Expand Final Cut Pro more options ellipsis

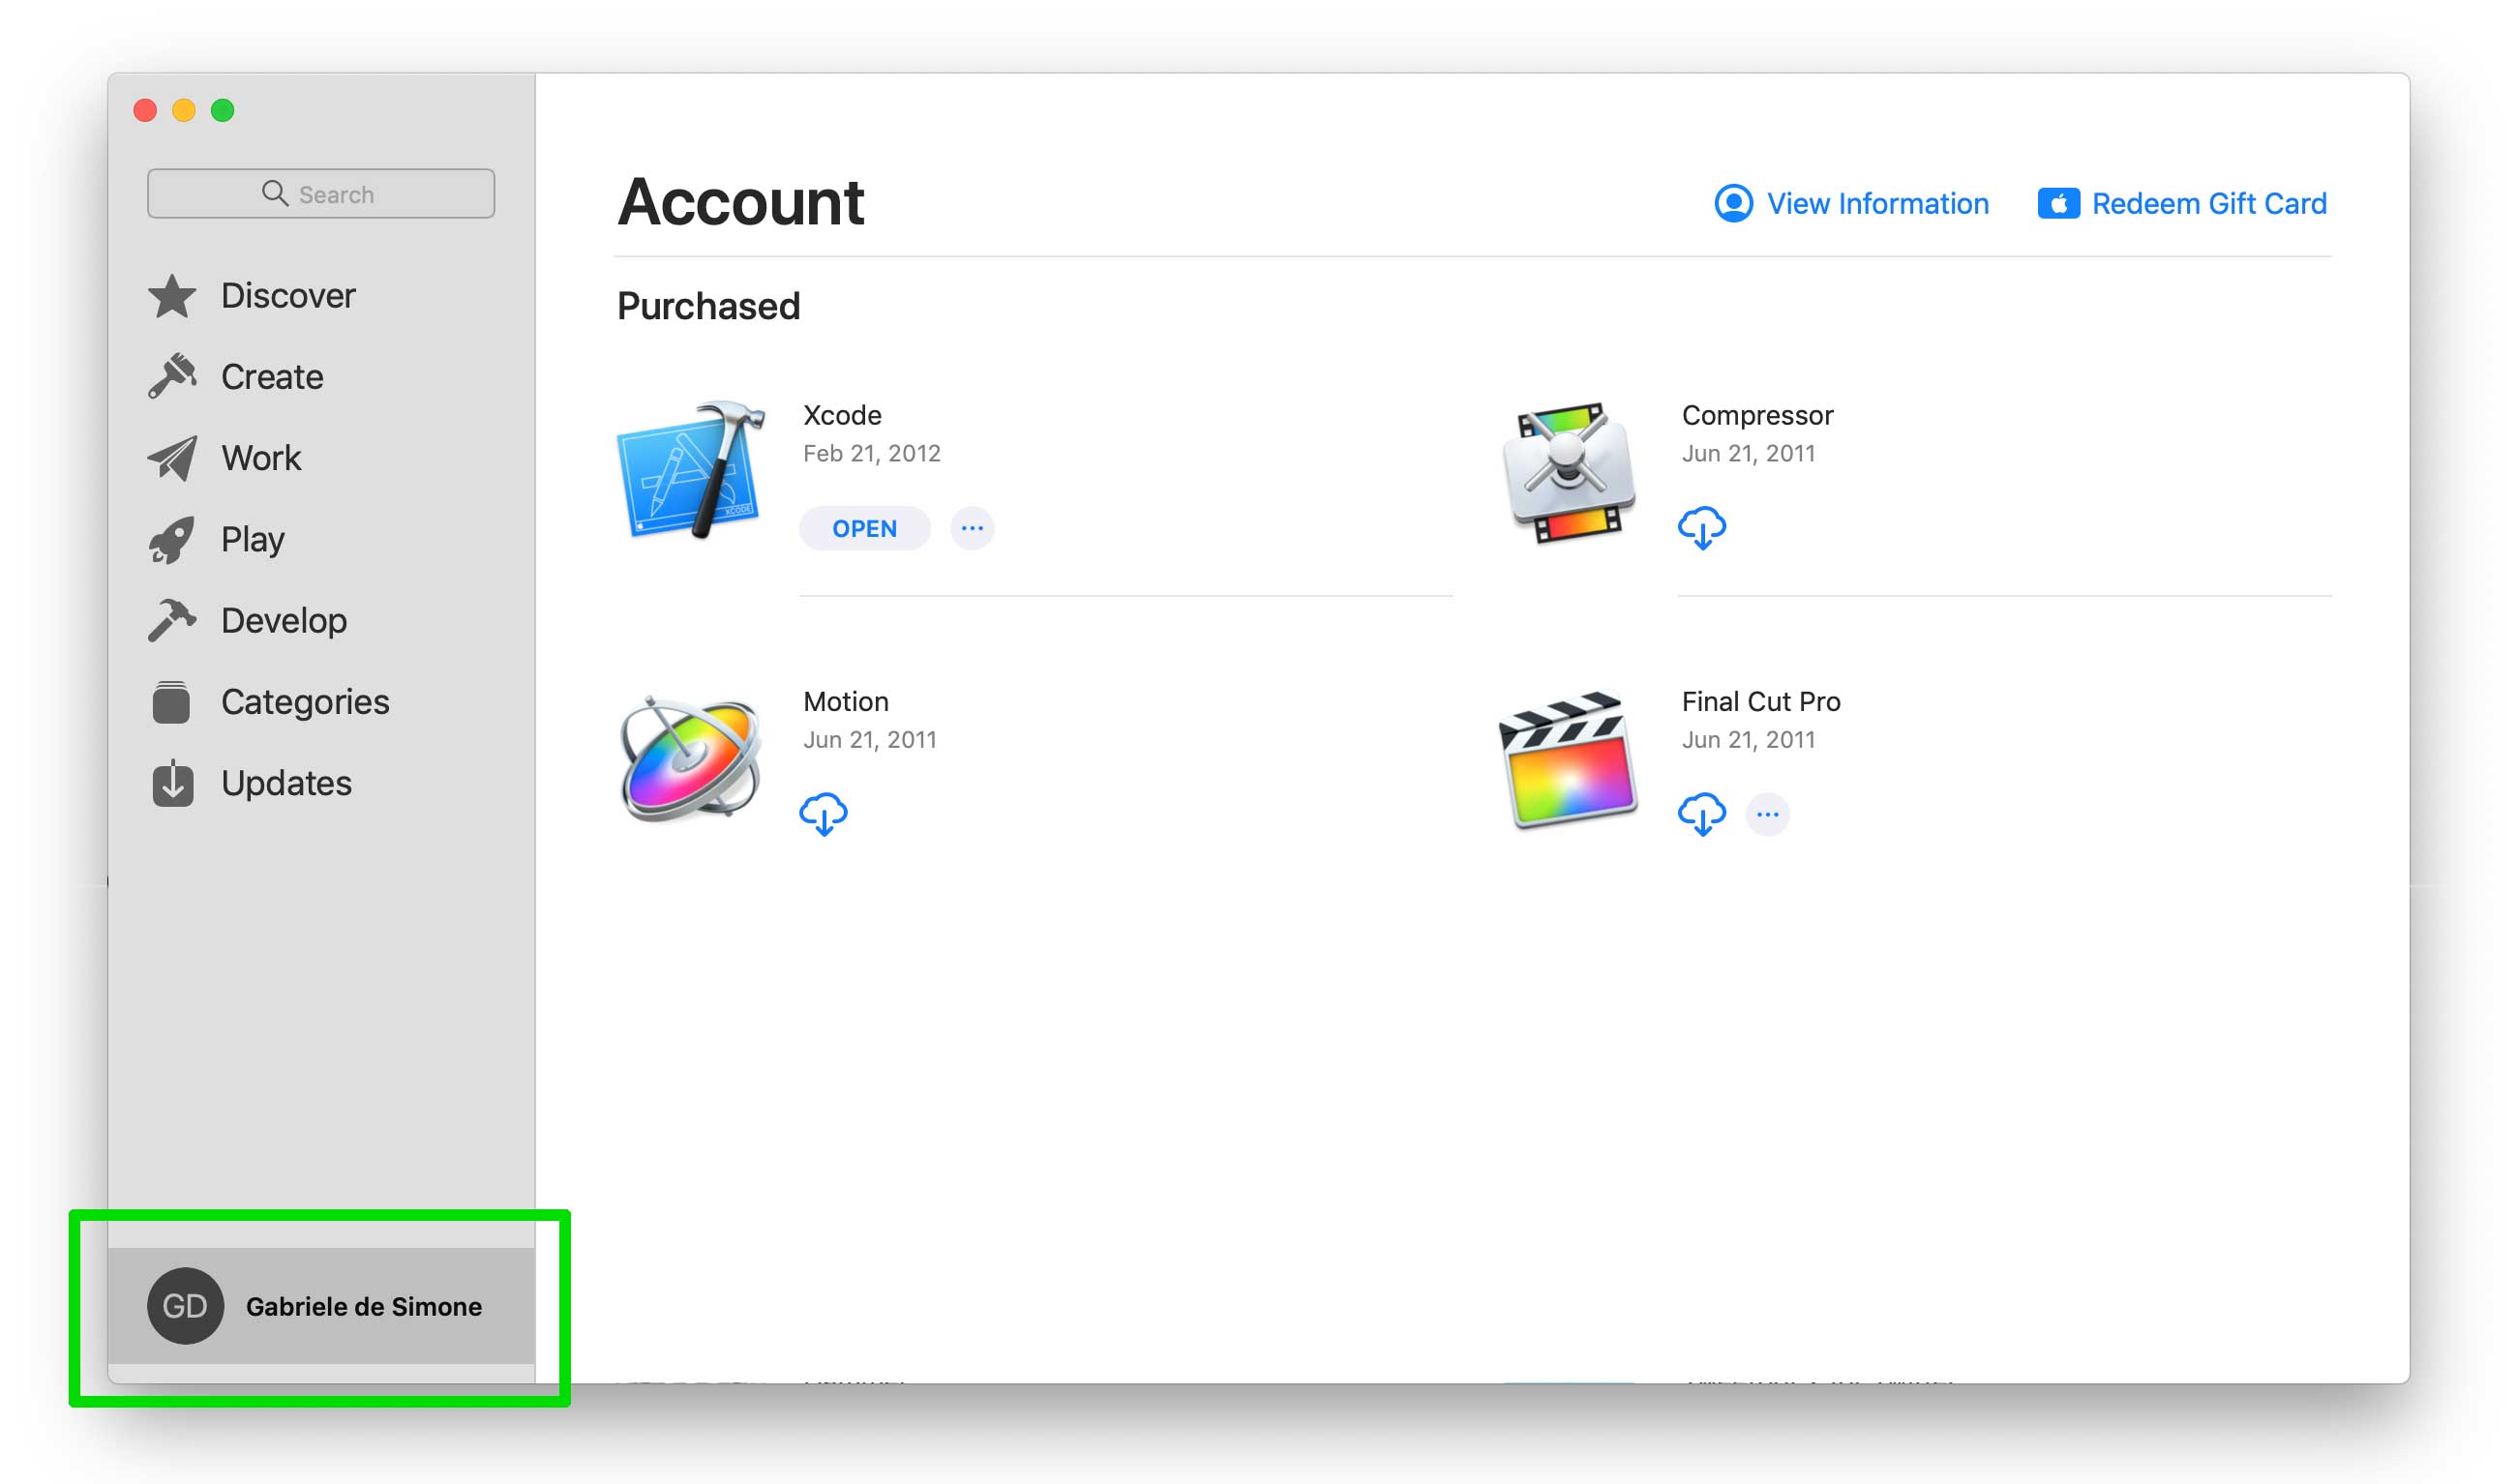1767,814
